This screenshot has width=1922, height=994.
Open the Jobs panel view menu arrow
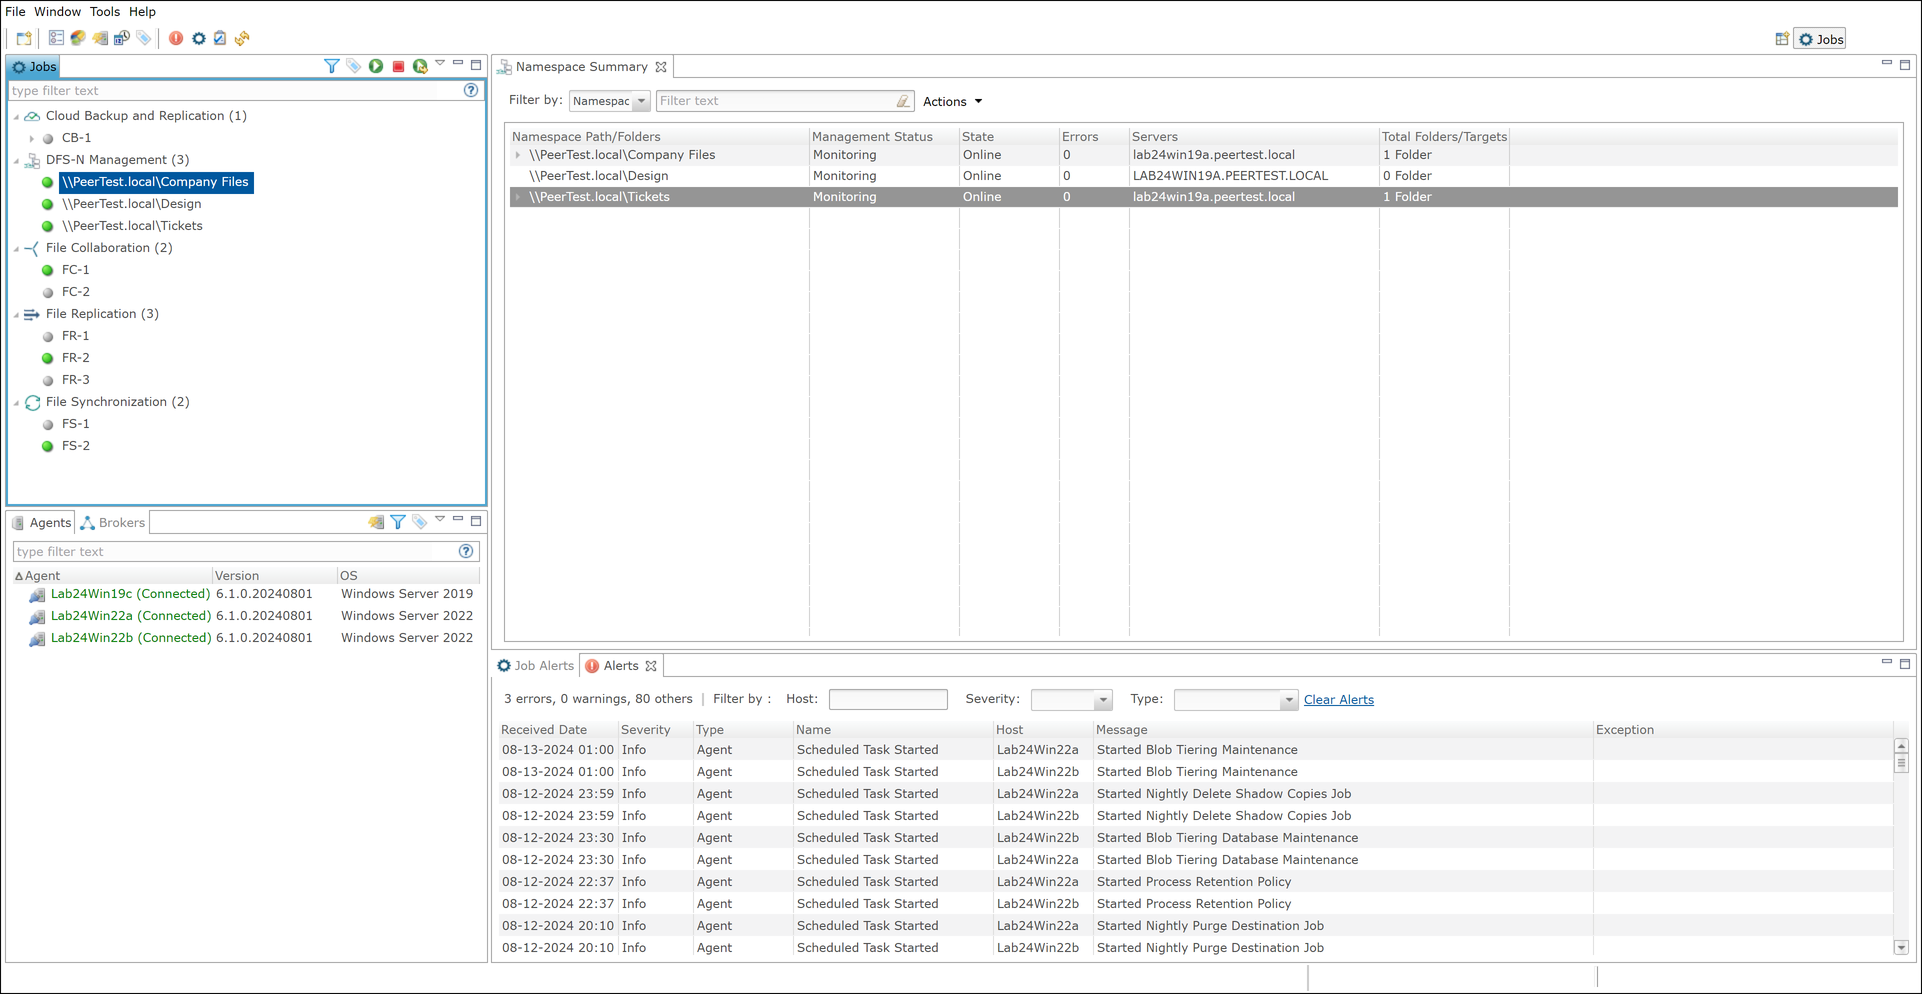coord(440,64)
